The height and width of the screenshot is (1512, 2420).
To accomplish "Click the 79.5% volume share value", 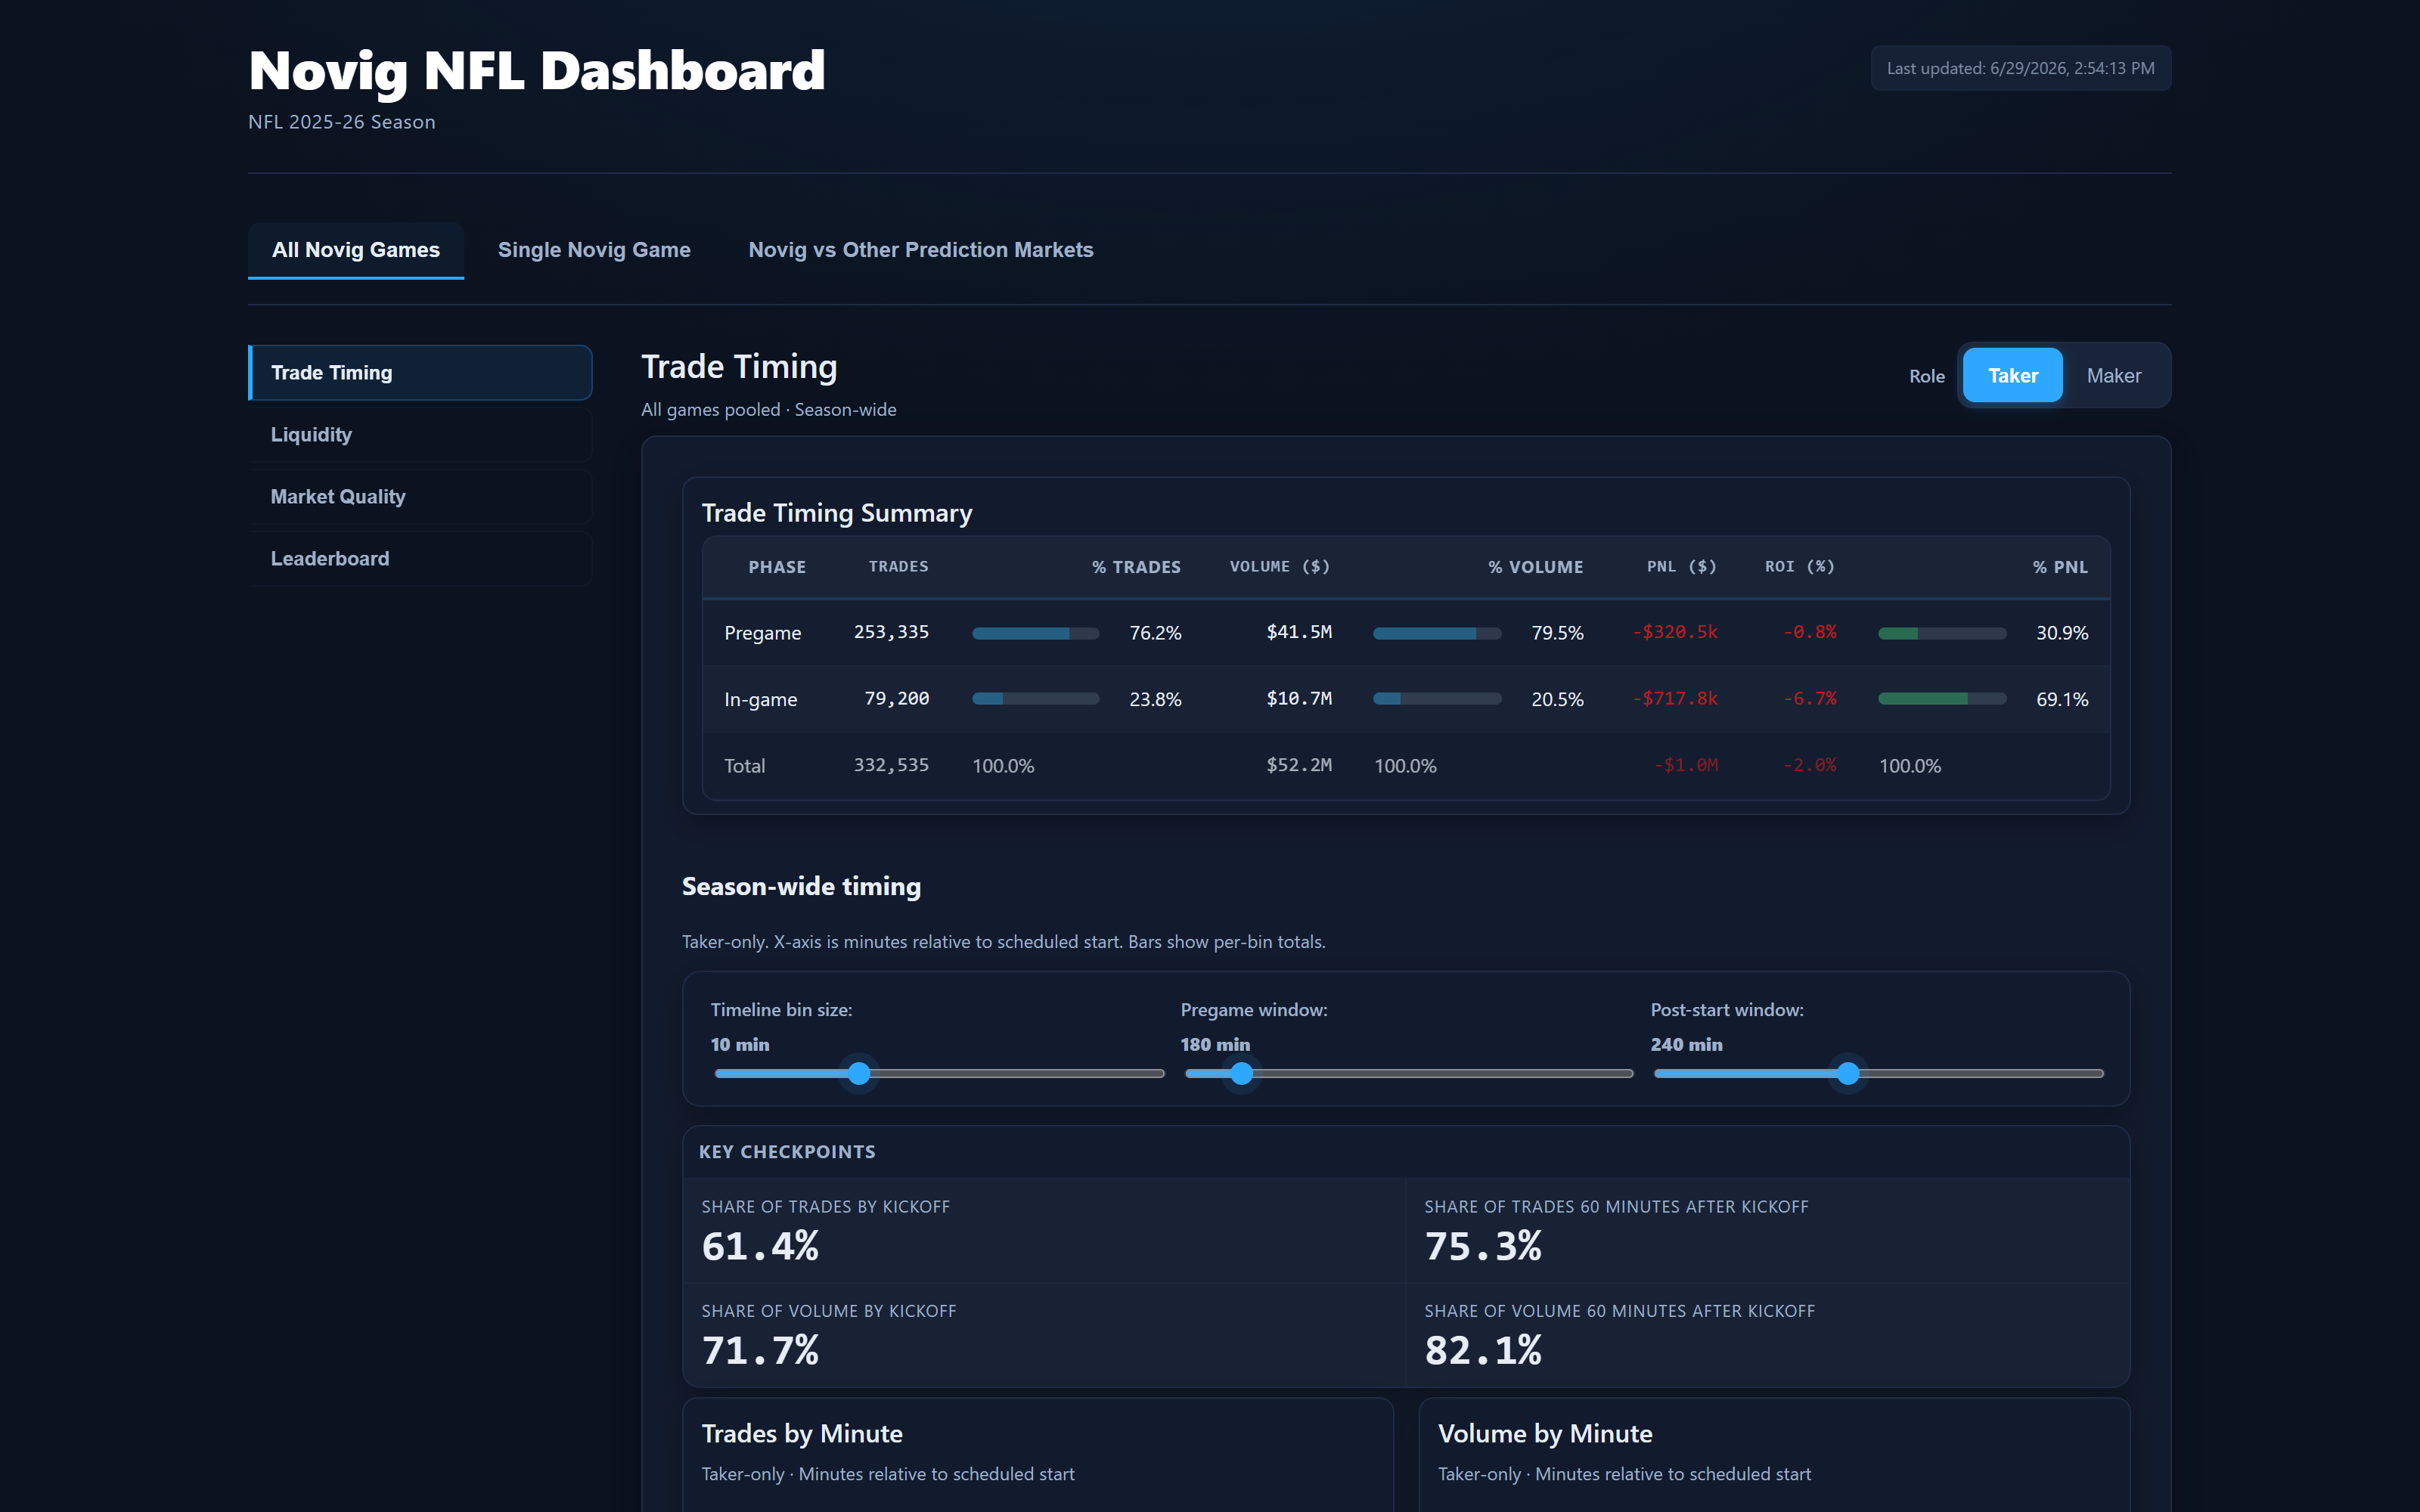I will (1557, 633).
